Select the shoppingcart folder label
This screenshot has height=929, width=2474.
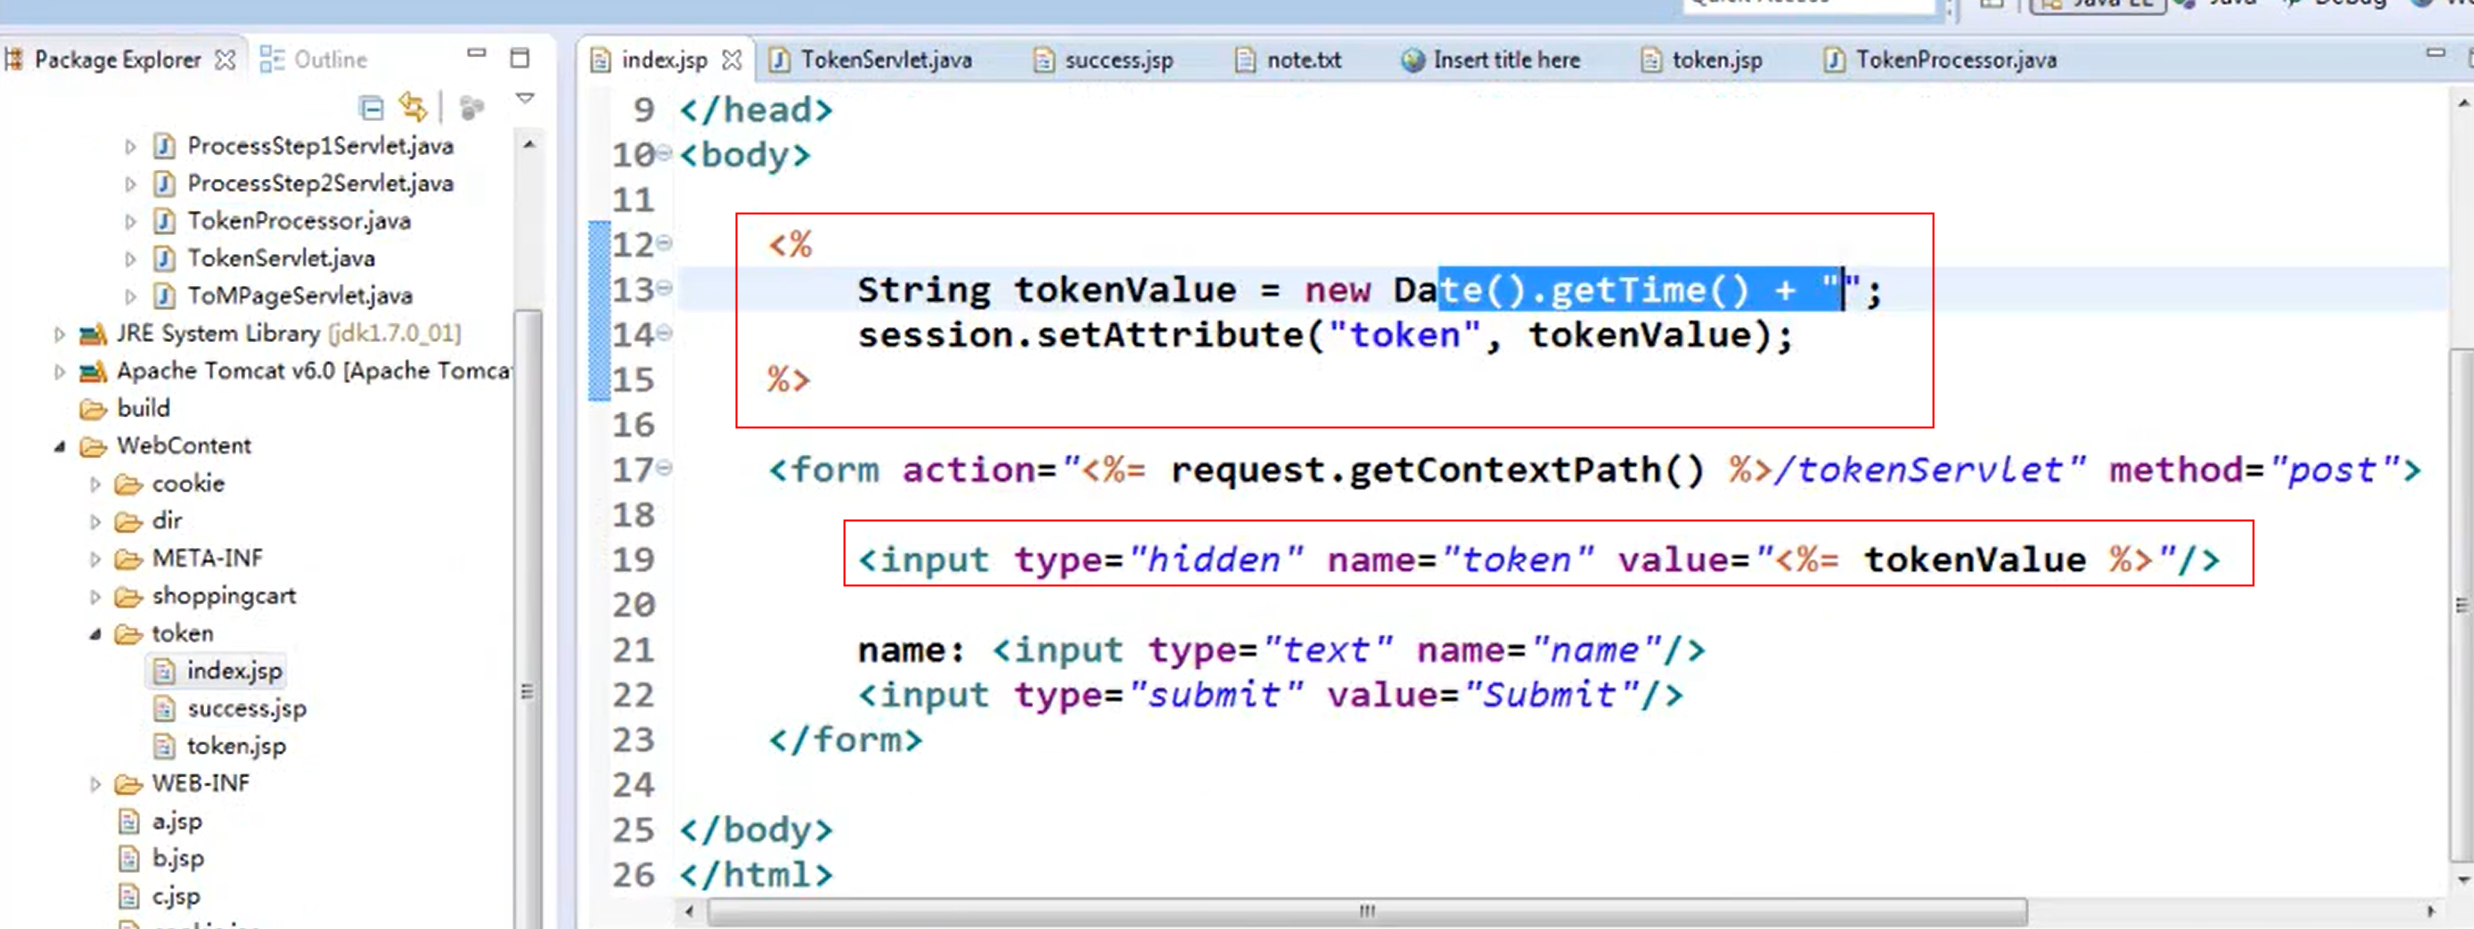click(224, 596)
